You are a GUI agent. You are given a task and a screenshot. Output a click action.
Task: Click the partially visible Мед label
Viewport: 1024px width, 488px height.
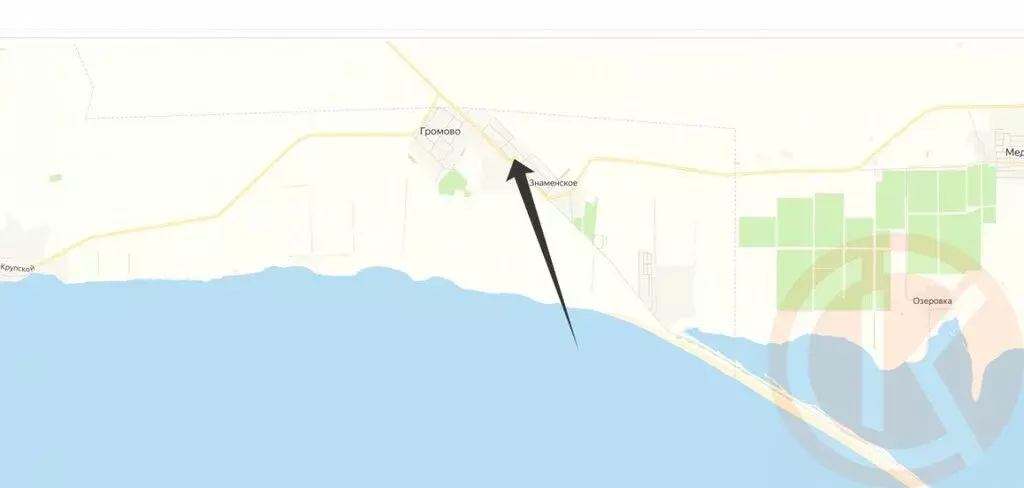[1014, 152]
